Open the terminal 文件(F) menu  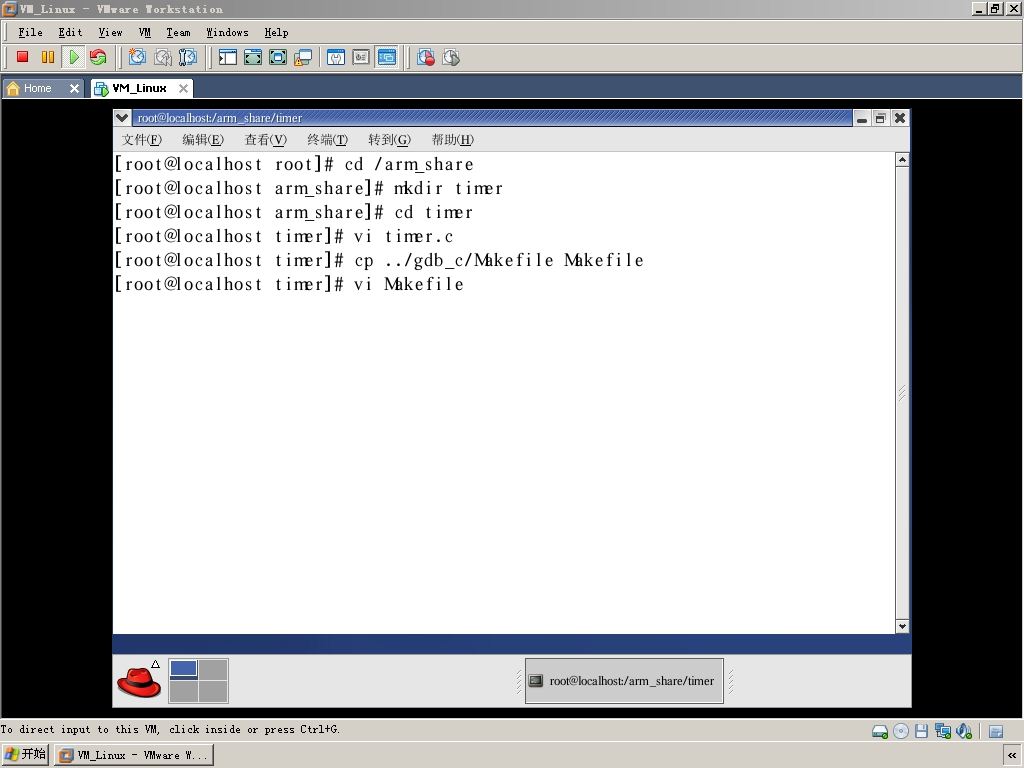(x=142, y=140)
